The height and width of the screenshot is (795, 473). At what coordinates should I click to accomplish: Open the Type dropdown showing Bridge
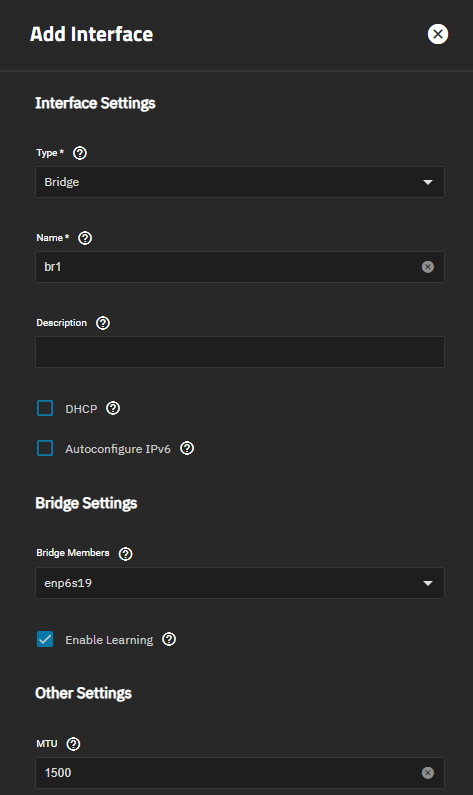240,182
